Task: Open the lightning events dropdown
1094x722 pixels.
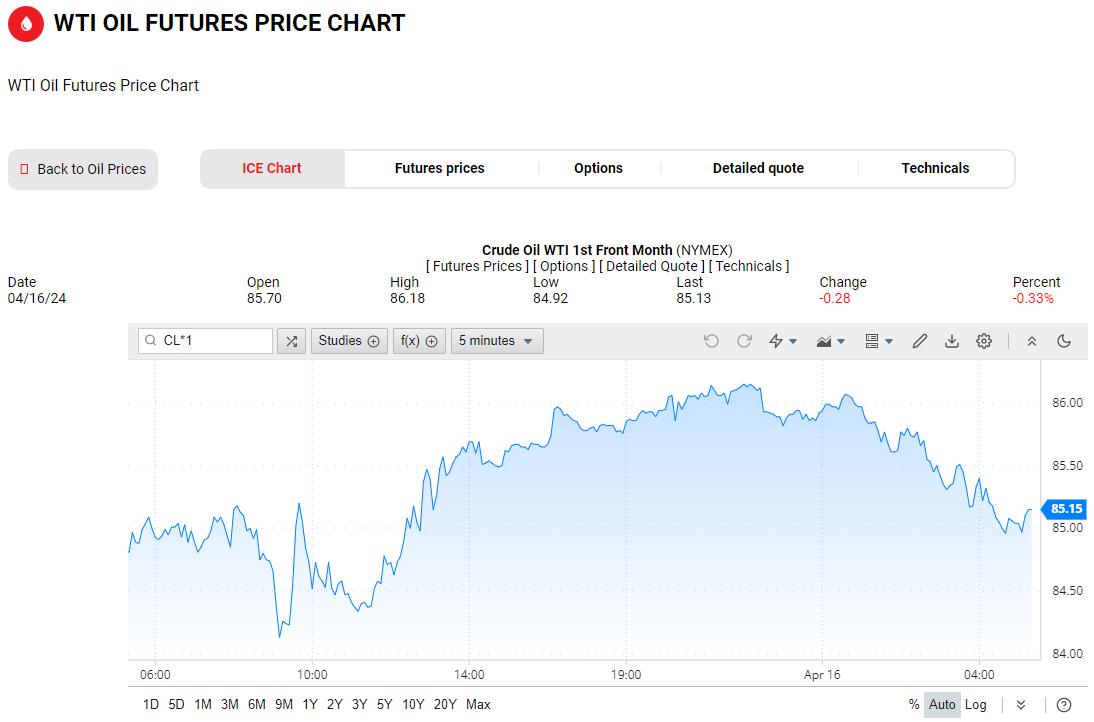Action: [x=783, y=341]
